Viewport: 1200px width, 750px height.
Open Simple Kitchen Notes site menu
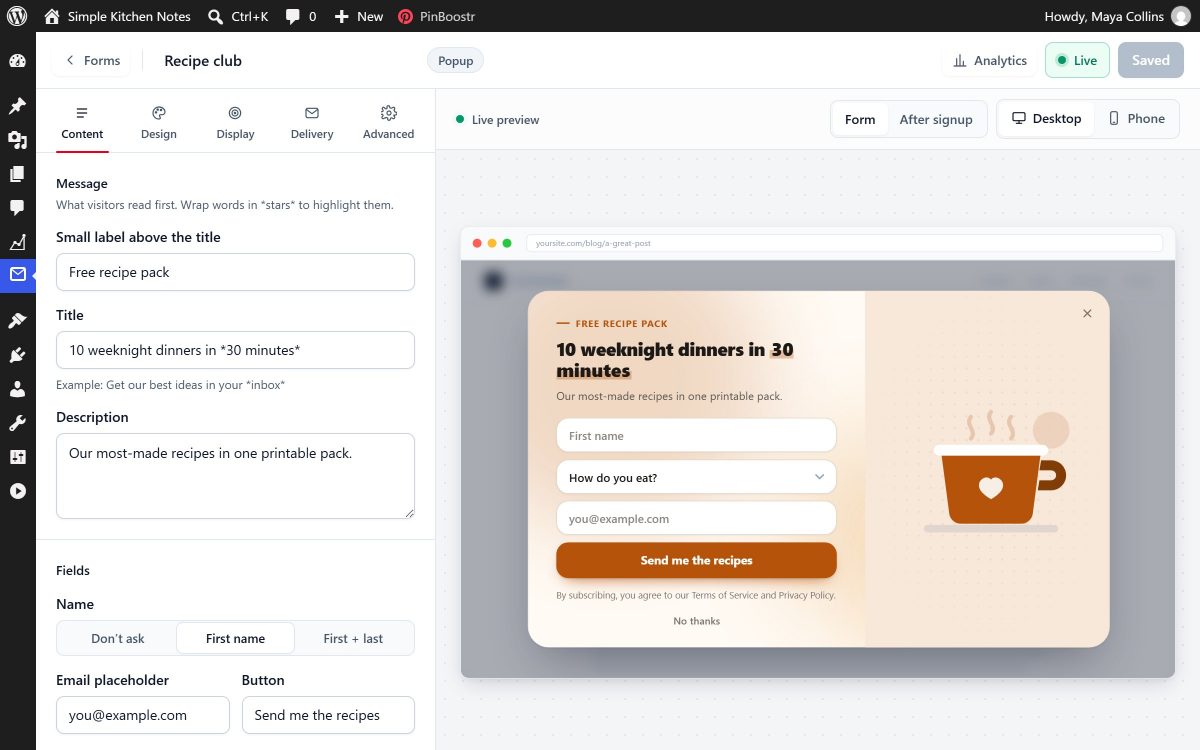[117, 16]
